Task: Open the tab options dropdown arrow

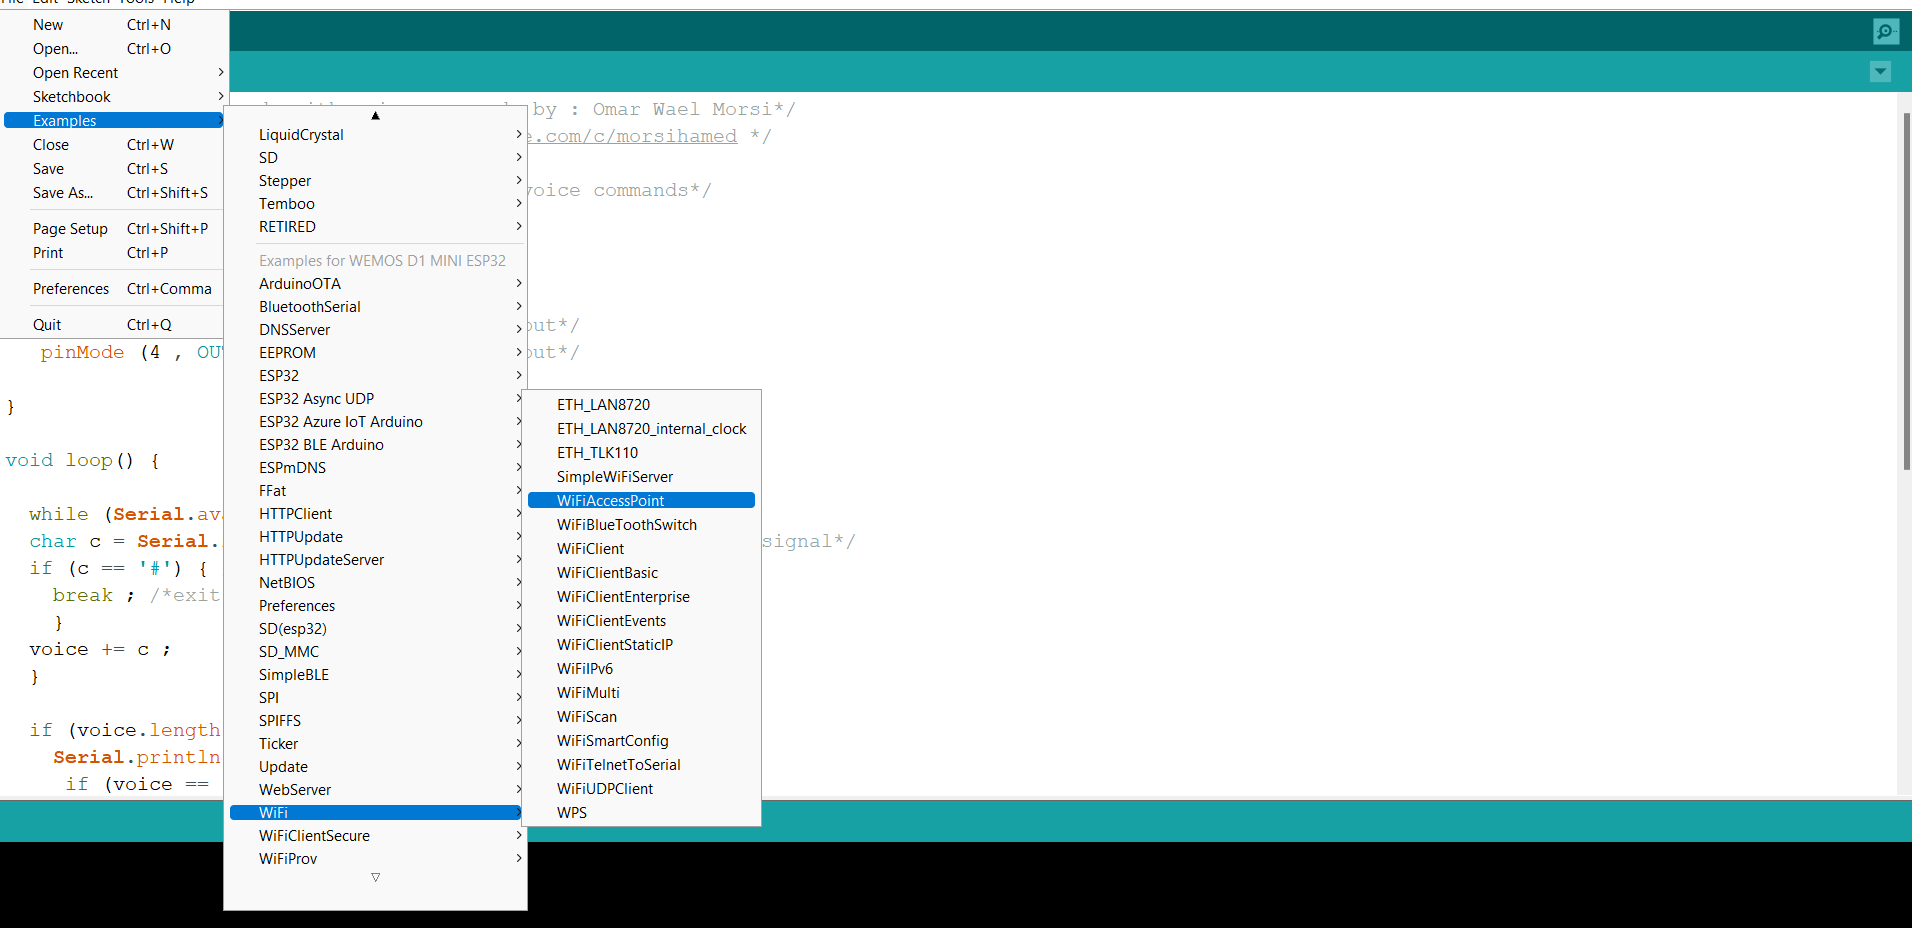Action: click(x=1880, y=71)
